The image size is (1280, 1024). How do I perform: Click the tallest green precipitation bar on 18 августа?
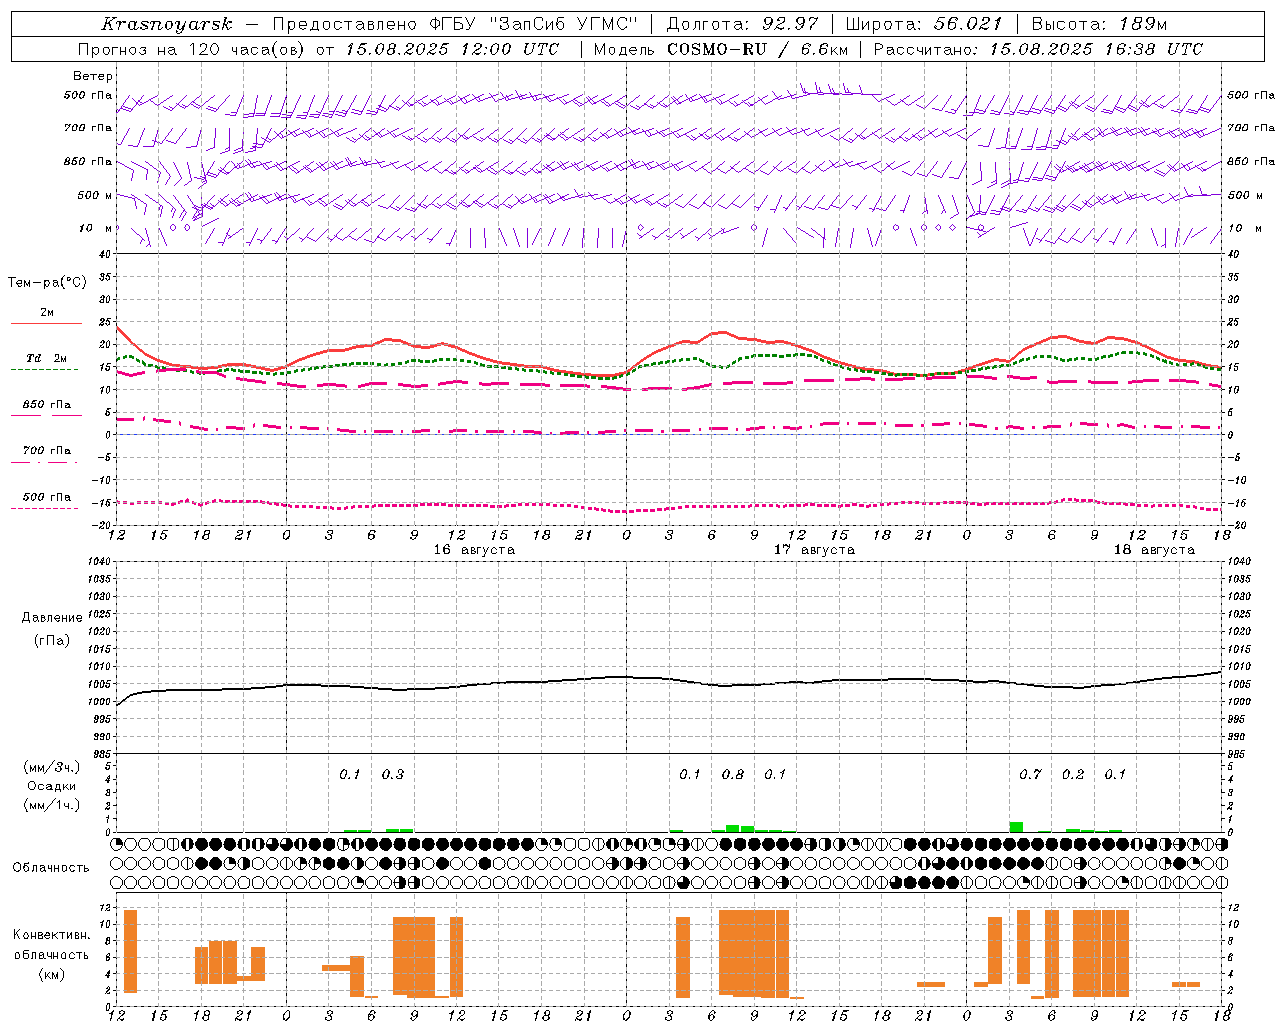(x=1016, y=827)
